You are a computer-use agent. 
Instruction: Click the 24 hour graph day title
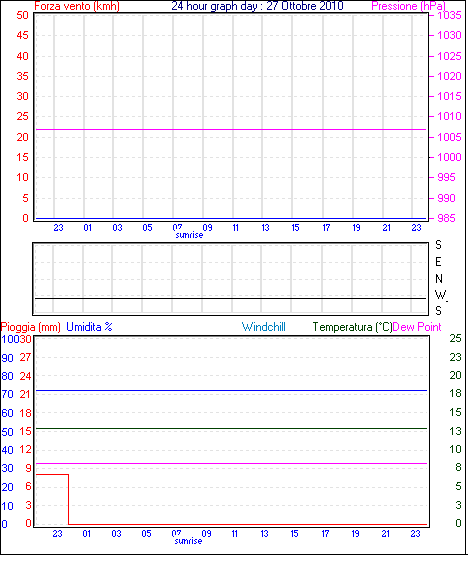257,6
